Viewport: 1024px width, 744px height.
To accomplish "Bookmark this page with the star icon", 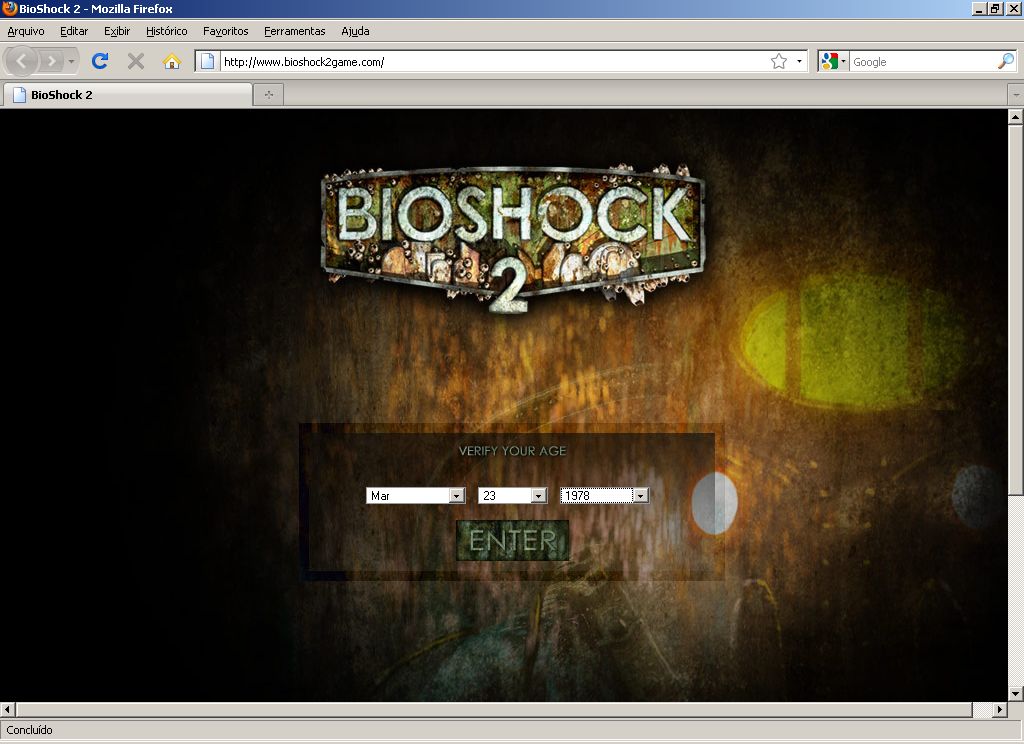I will (778, 62).
